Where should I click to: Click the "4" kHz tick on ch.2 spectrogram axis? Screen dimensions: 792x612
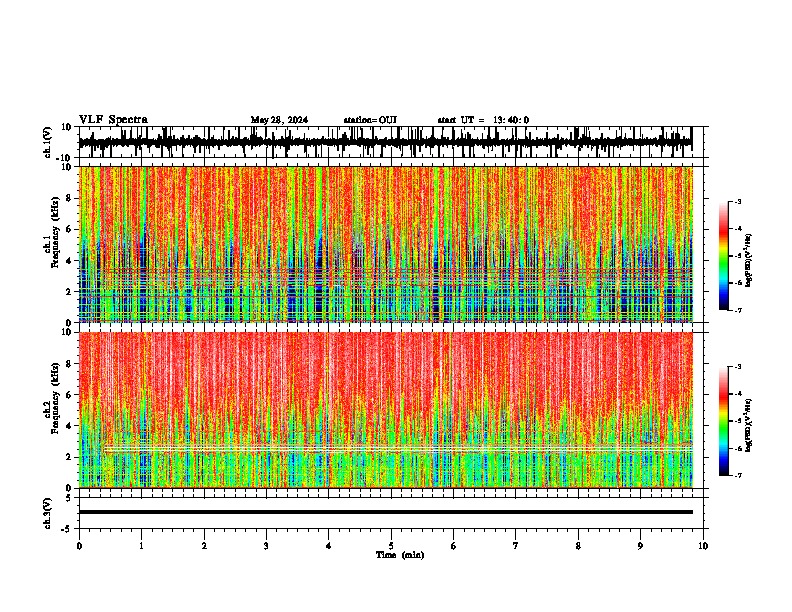[70, 426]
